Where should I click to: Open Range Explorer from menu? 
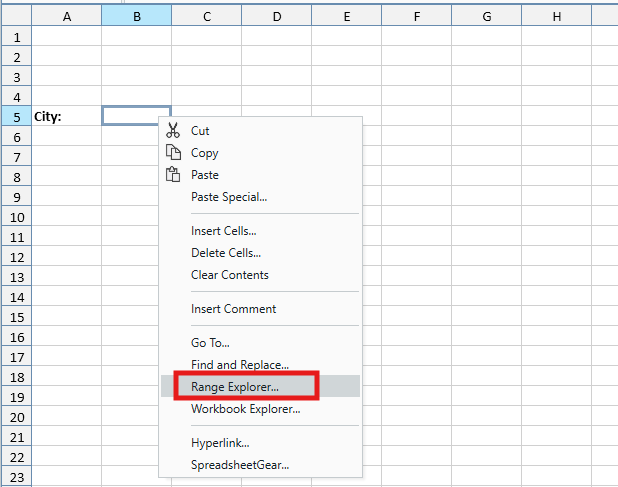pyautogui.click(x=235, y=386)
